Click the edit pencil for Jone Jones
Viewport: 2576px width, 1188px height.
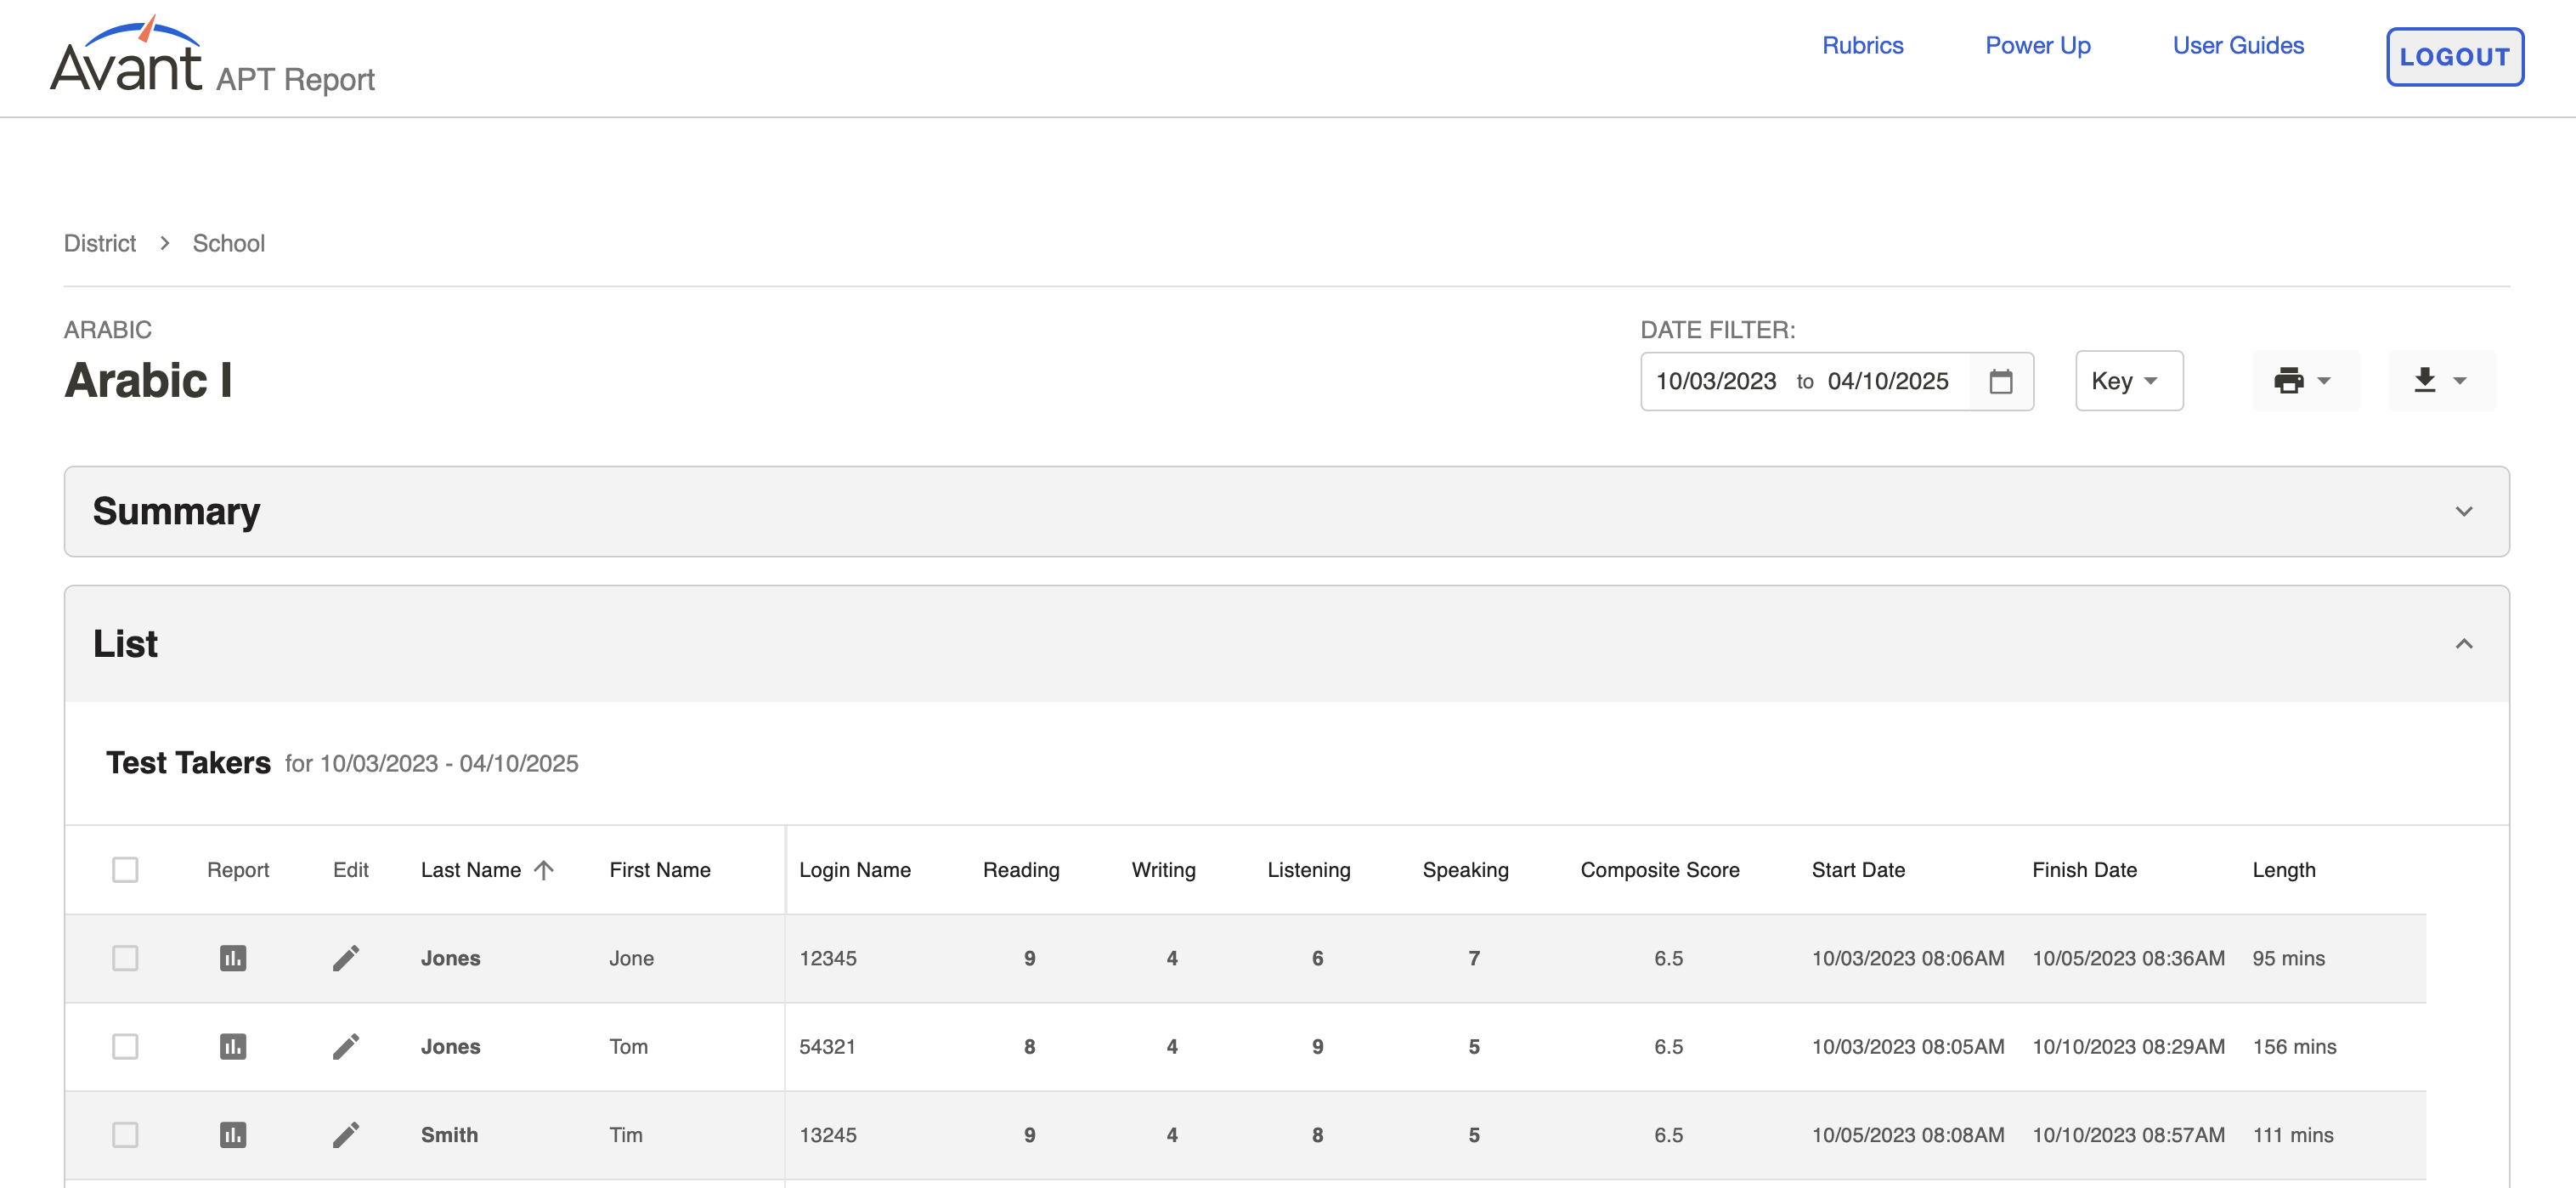coord(346,958)
